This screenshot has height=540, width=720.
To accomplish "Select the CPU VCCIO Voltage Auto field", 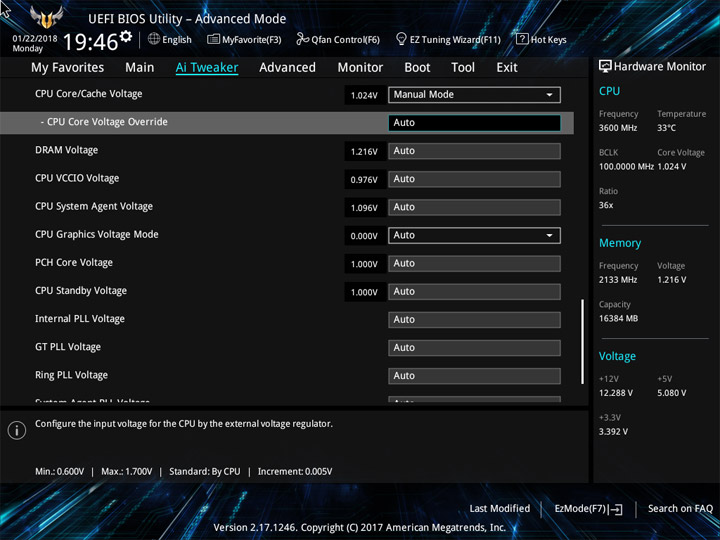I will click(x=474, y=179).
